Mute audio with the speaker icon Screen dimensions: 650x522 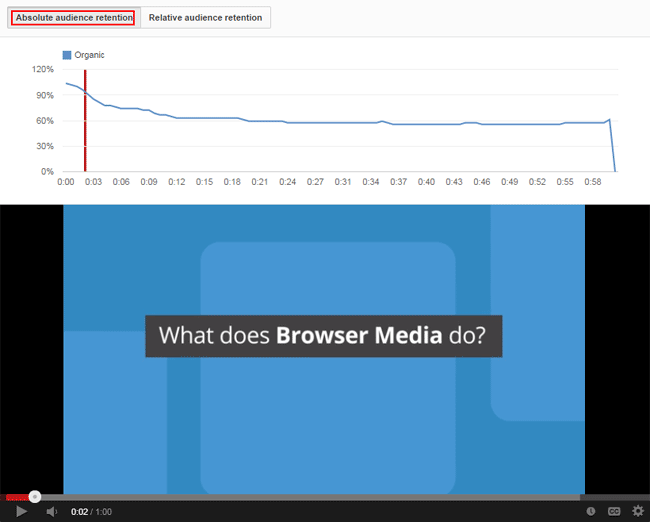(x=52, y=512)
